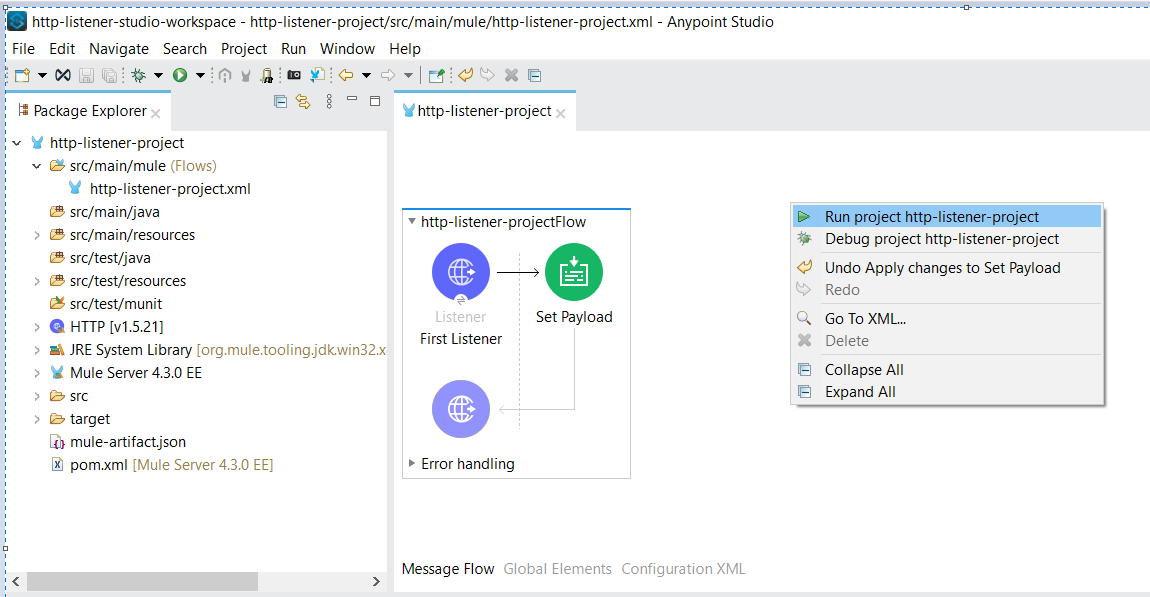Image resolution: width=1150 pixels, height=597 pixels.
Task: Click the yellow Undo toolbar icon
Action: (465, 75)
